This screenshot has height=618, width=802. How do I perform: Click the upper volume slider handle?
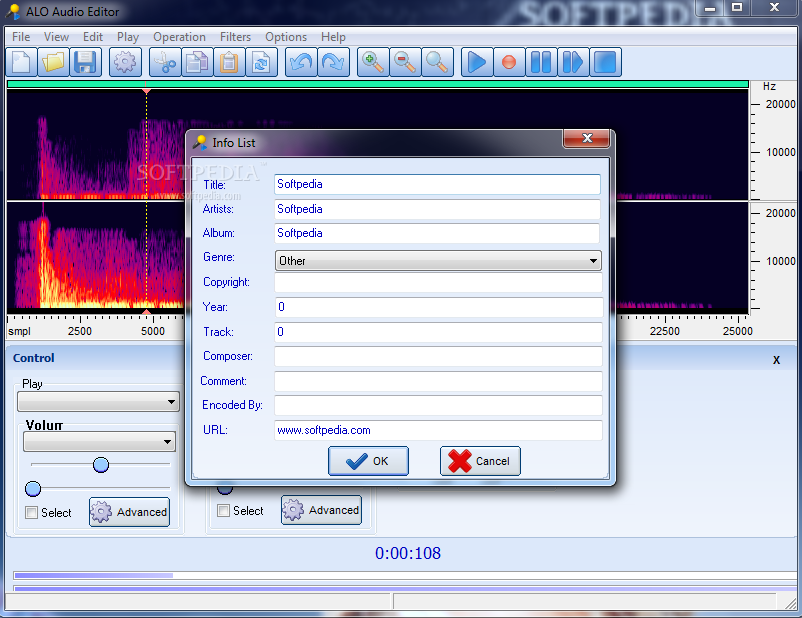click(x=101, y=465)
